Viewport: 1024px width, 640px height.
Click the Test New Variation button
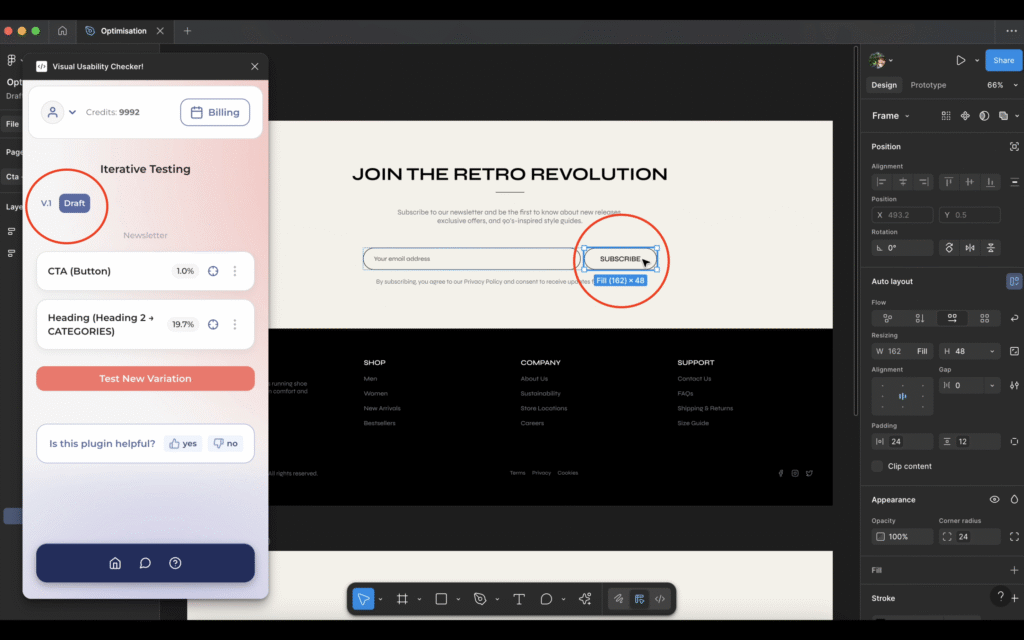click(x=145, y=379)
